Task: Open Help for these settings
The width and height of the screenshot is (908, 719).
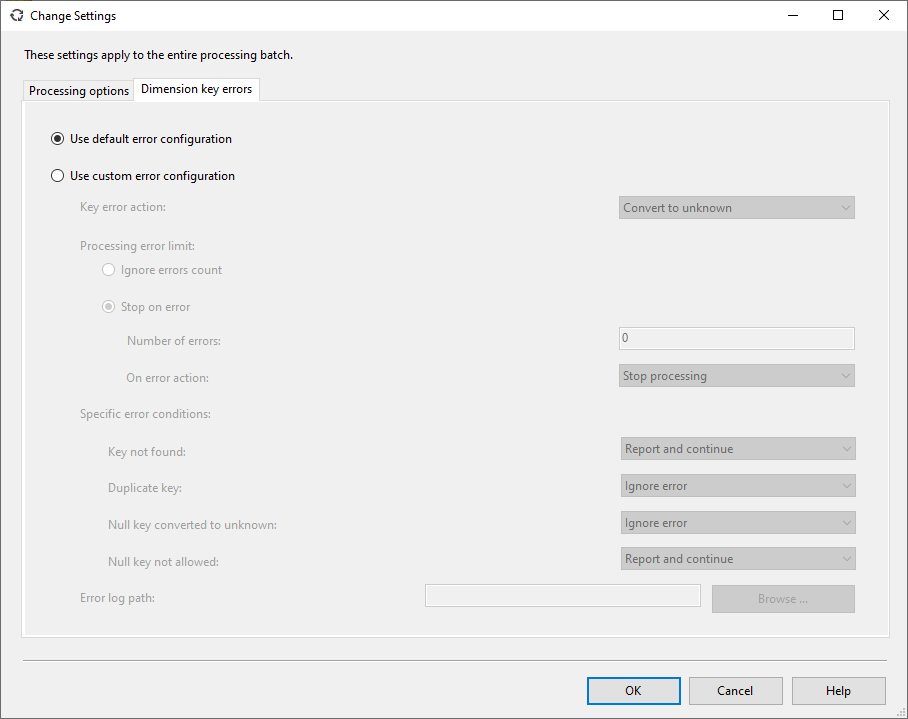Action: click(x=838, y=691)
